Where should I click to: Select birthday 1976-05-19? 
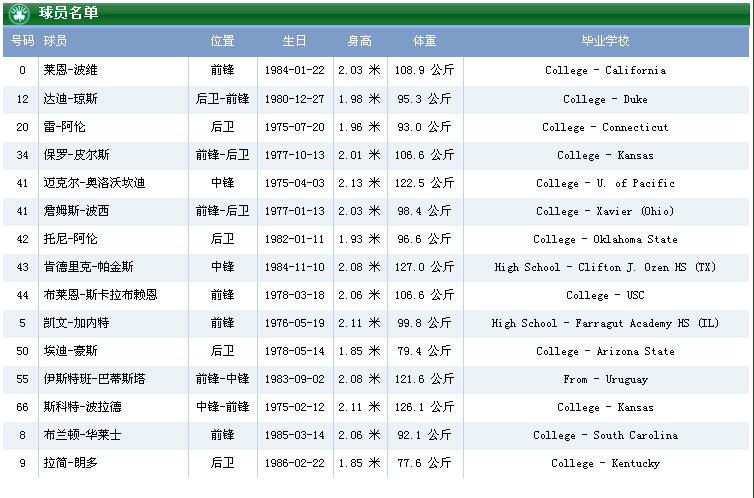coord(294,323)
